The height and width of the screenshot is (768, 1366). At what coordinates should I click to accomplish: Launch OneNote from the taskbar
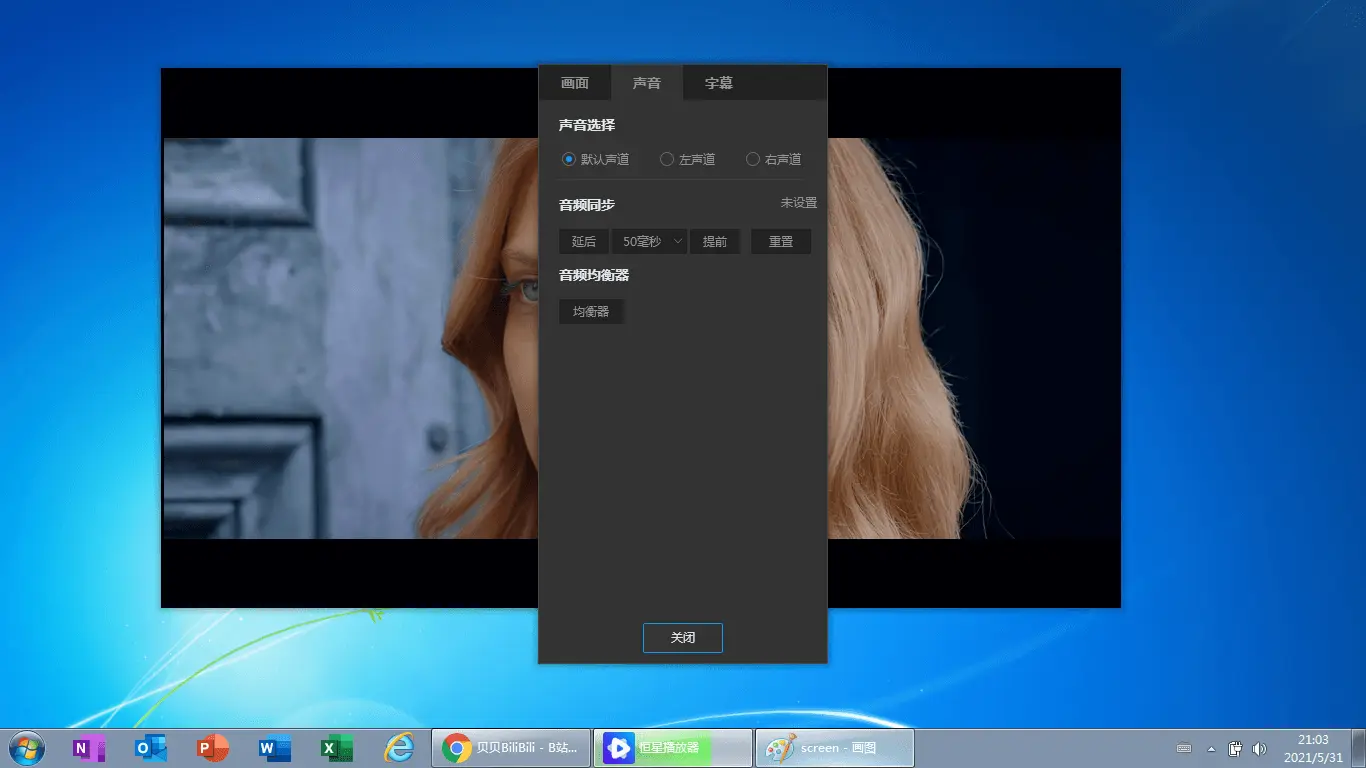coord(89,748)
